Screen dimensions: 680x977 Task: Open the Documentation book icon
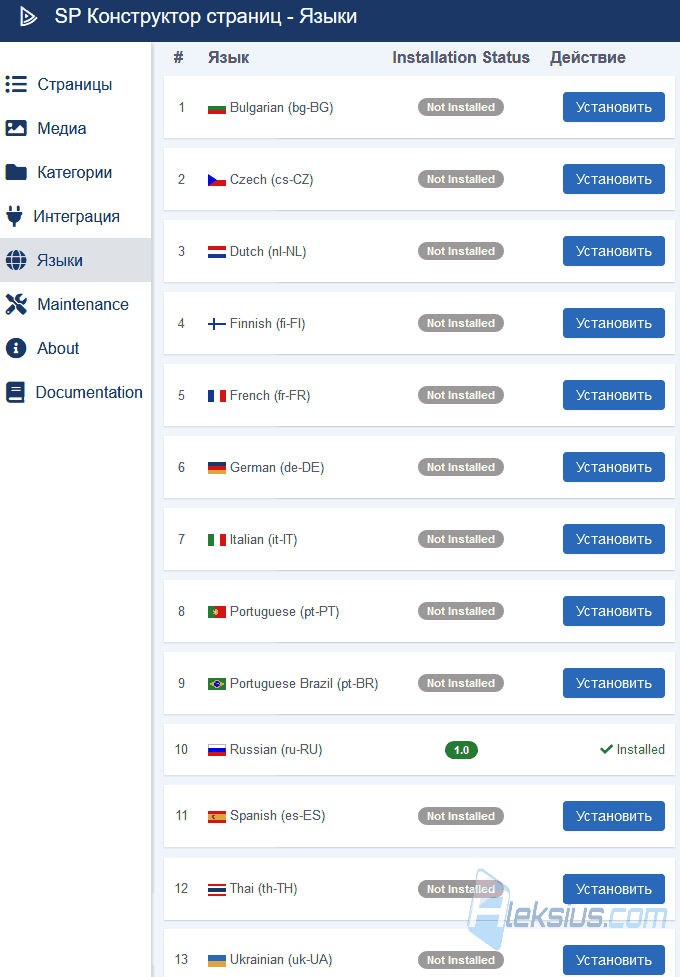click(x=15, y=392)
